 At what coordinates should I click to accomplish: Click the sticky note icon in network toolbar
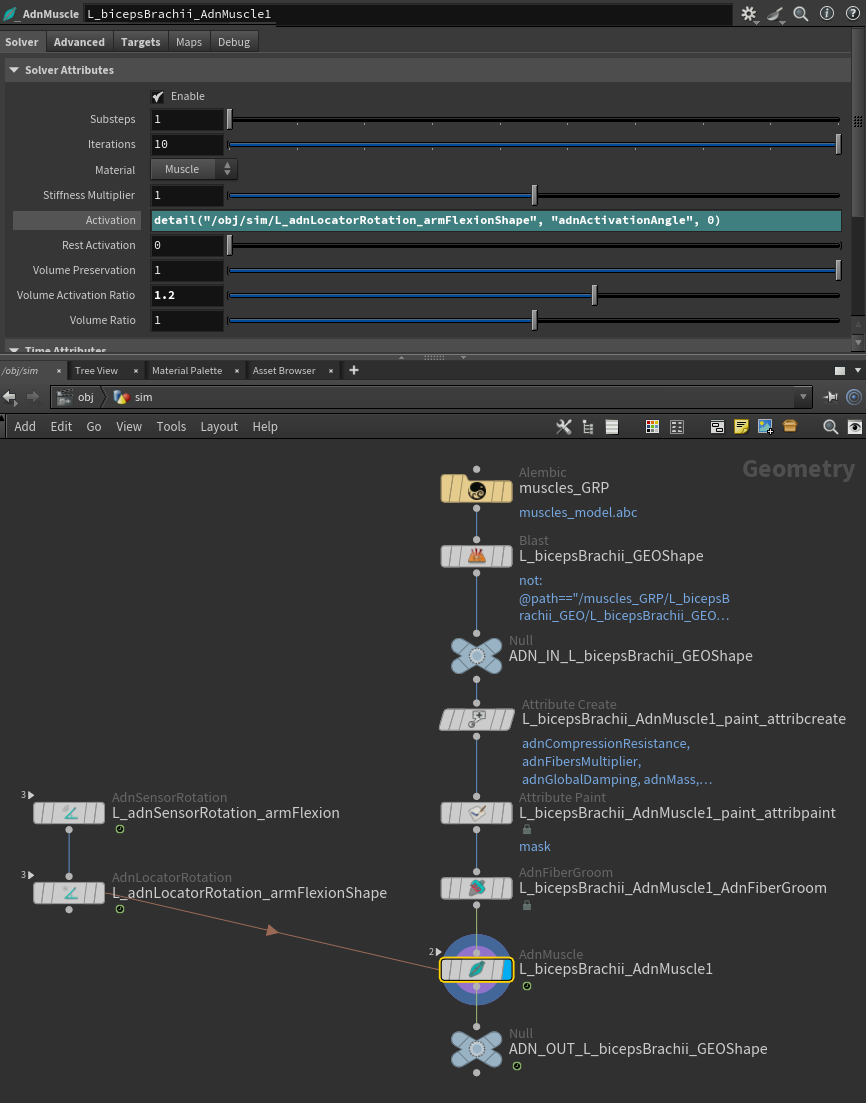[x=741, y=426]
